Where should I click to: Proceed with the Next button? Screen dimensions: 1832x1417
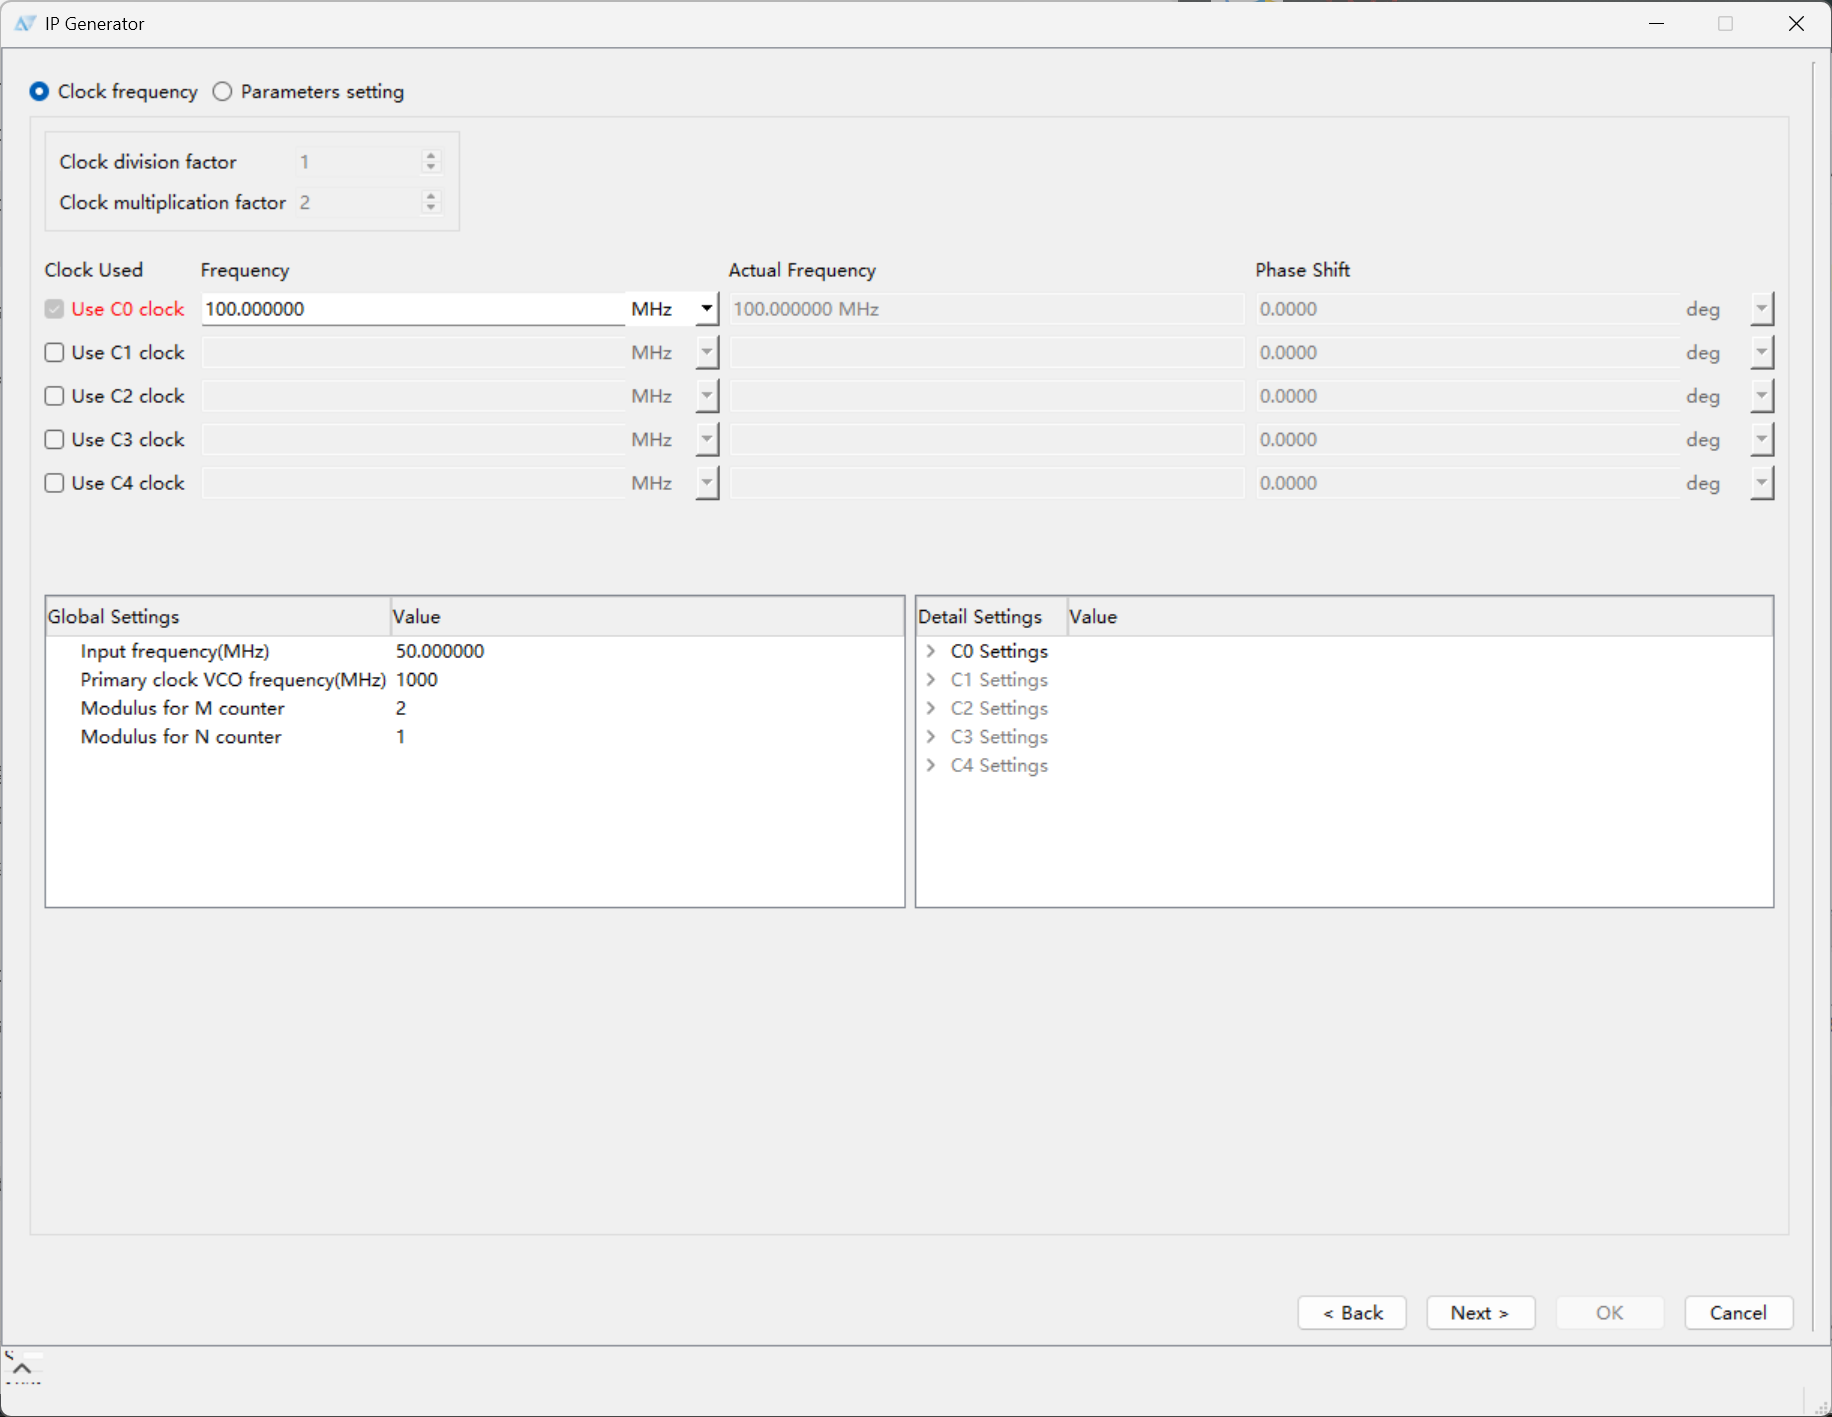[1480, 1313]
